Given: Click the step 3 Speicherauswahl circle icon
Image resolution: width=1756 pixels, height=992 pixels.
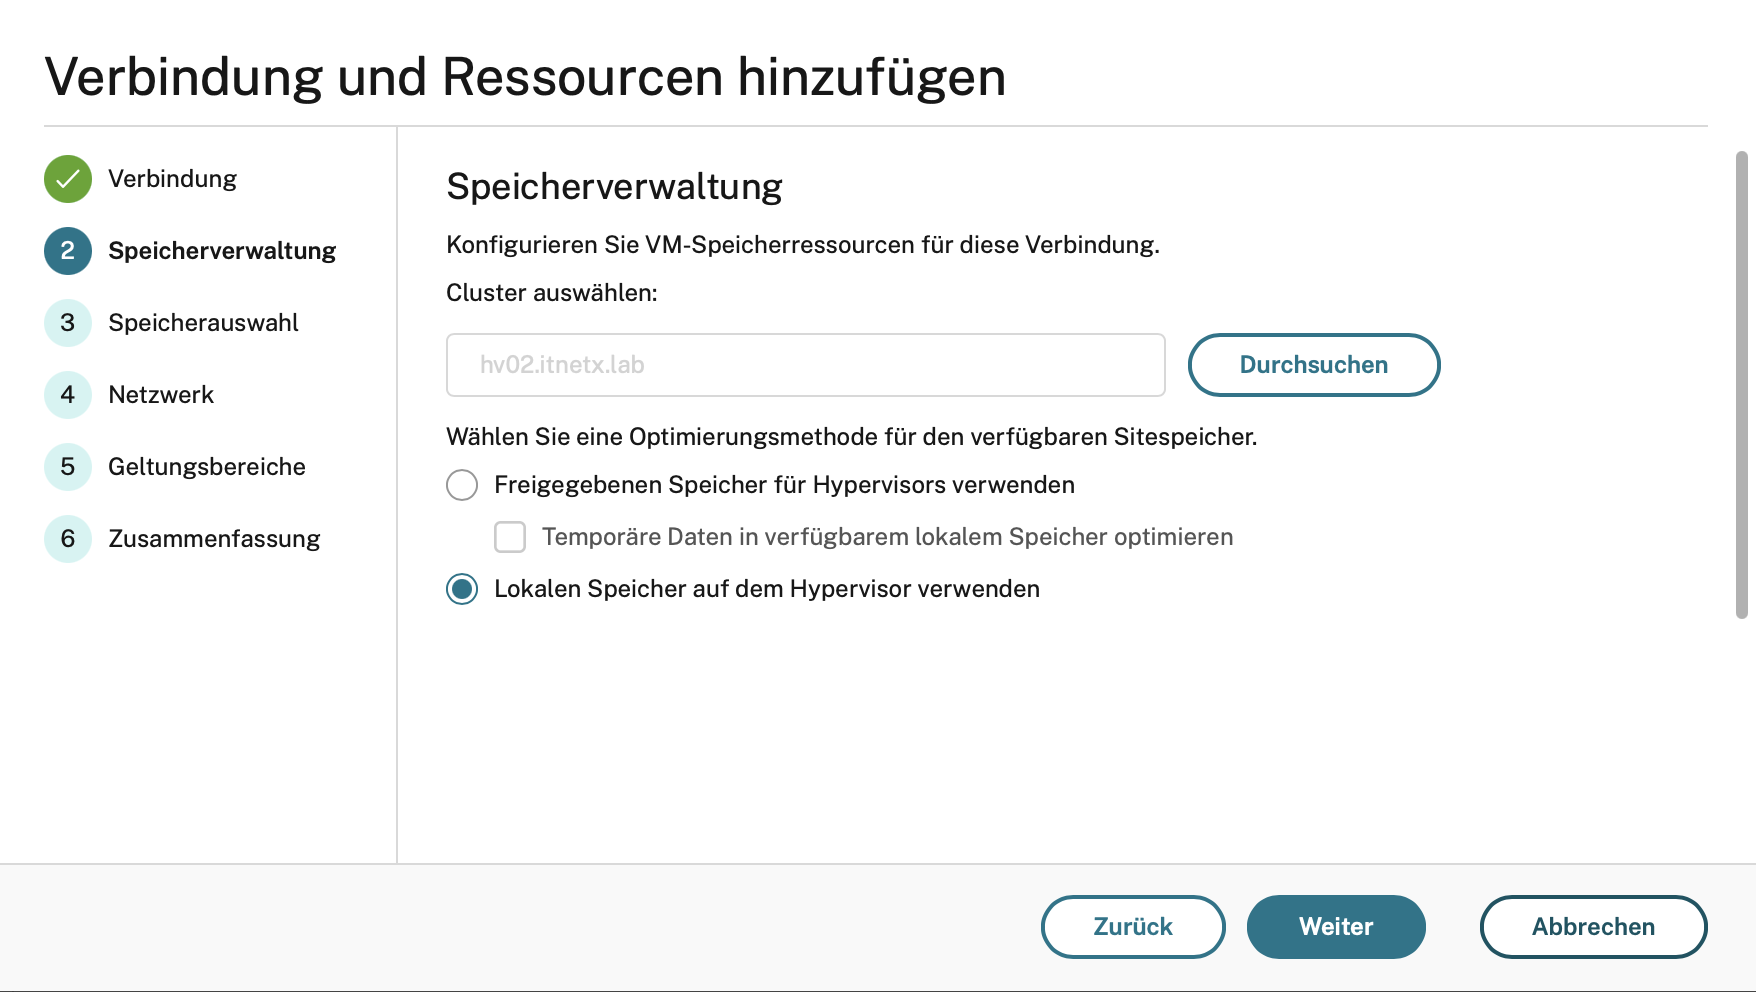Looking at the screenshot, I should [x=68, y=323].
